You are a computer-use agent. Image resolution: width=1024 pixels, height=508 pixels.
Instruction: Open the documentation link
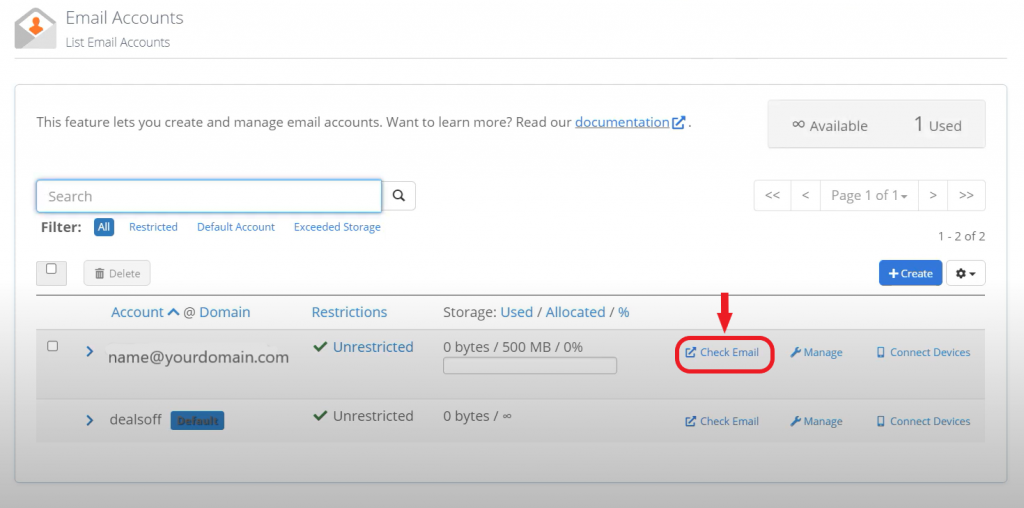point(630,122)
